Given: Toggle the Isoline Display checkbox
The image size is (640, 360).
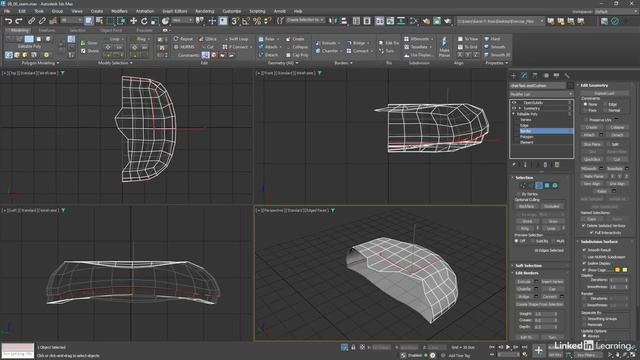Looking at the screenshot, I should [584, 264].
